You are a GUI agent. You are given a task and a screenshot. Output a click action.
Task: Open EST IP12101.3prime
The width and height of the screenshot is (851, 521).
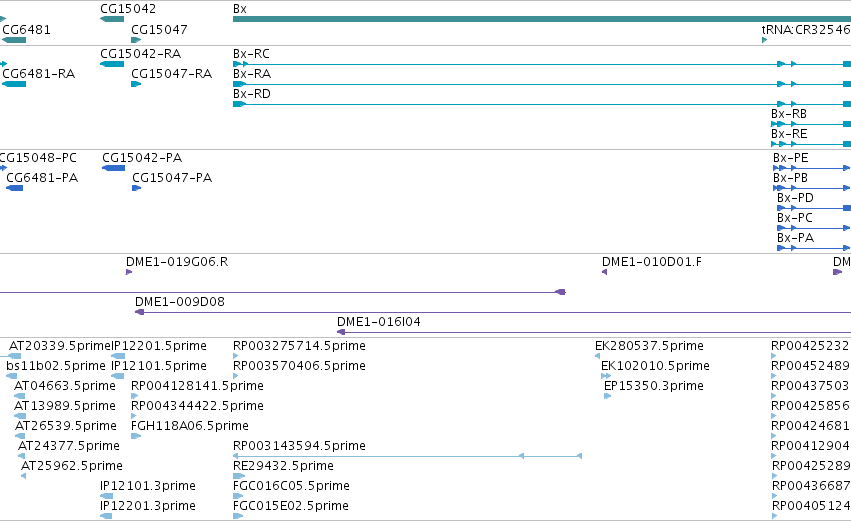click(x=148, y=487)
